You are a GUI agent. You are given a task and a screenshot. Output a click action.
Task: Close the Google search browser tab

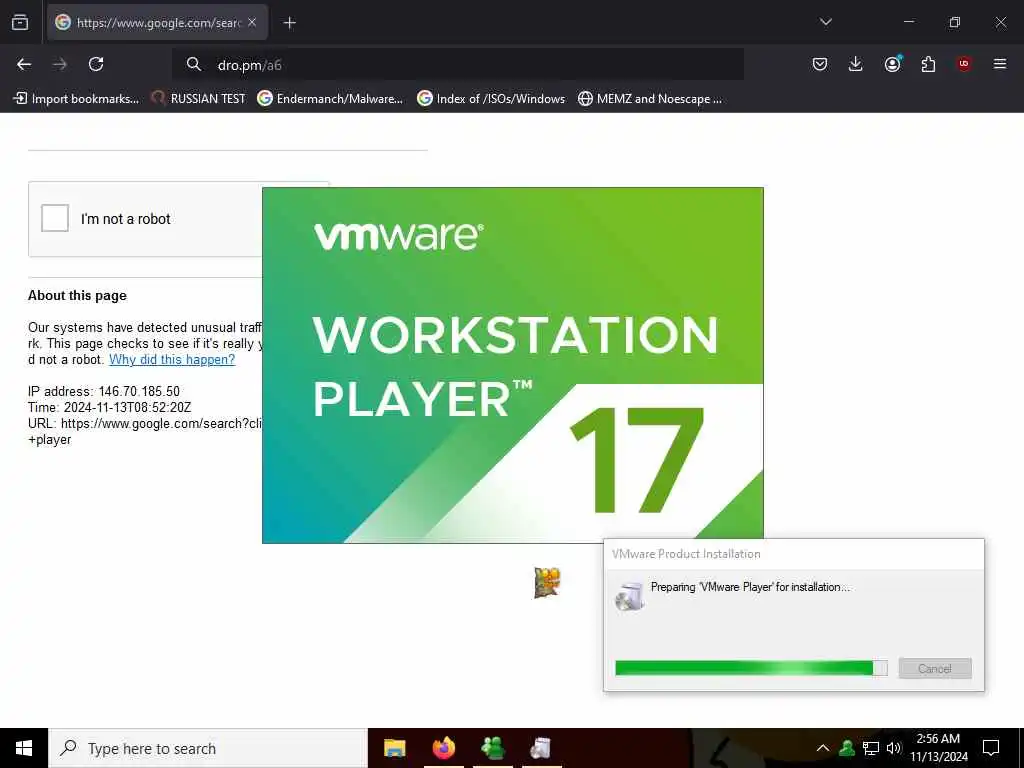point(251,22)
